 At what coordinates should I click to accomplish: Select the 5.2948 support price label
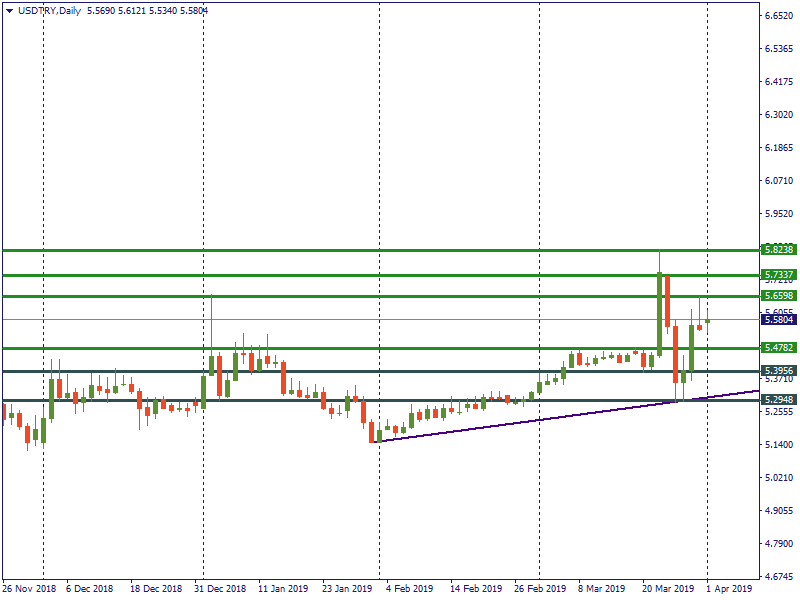[x=778, y=400]
